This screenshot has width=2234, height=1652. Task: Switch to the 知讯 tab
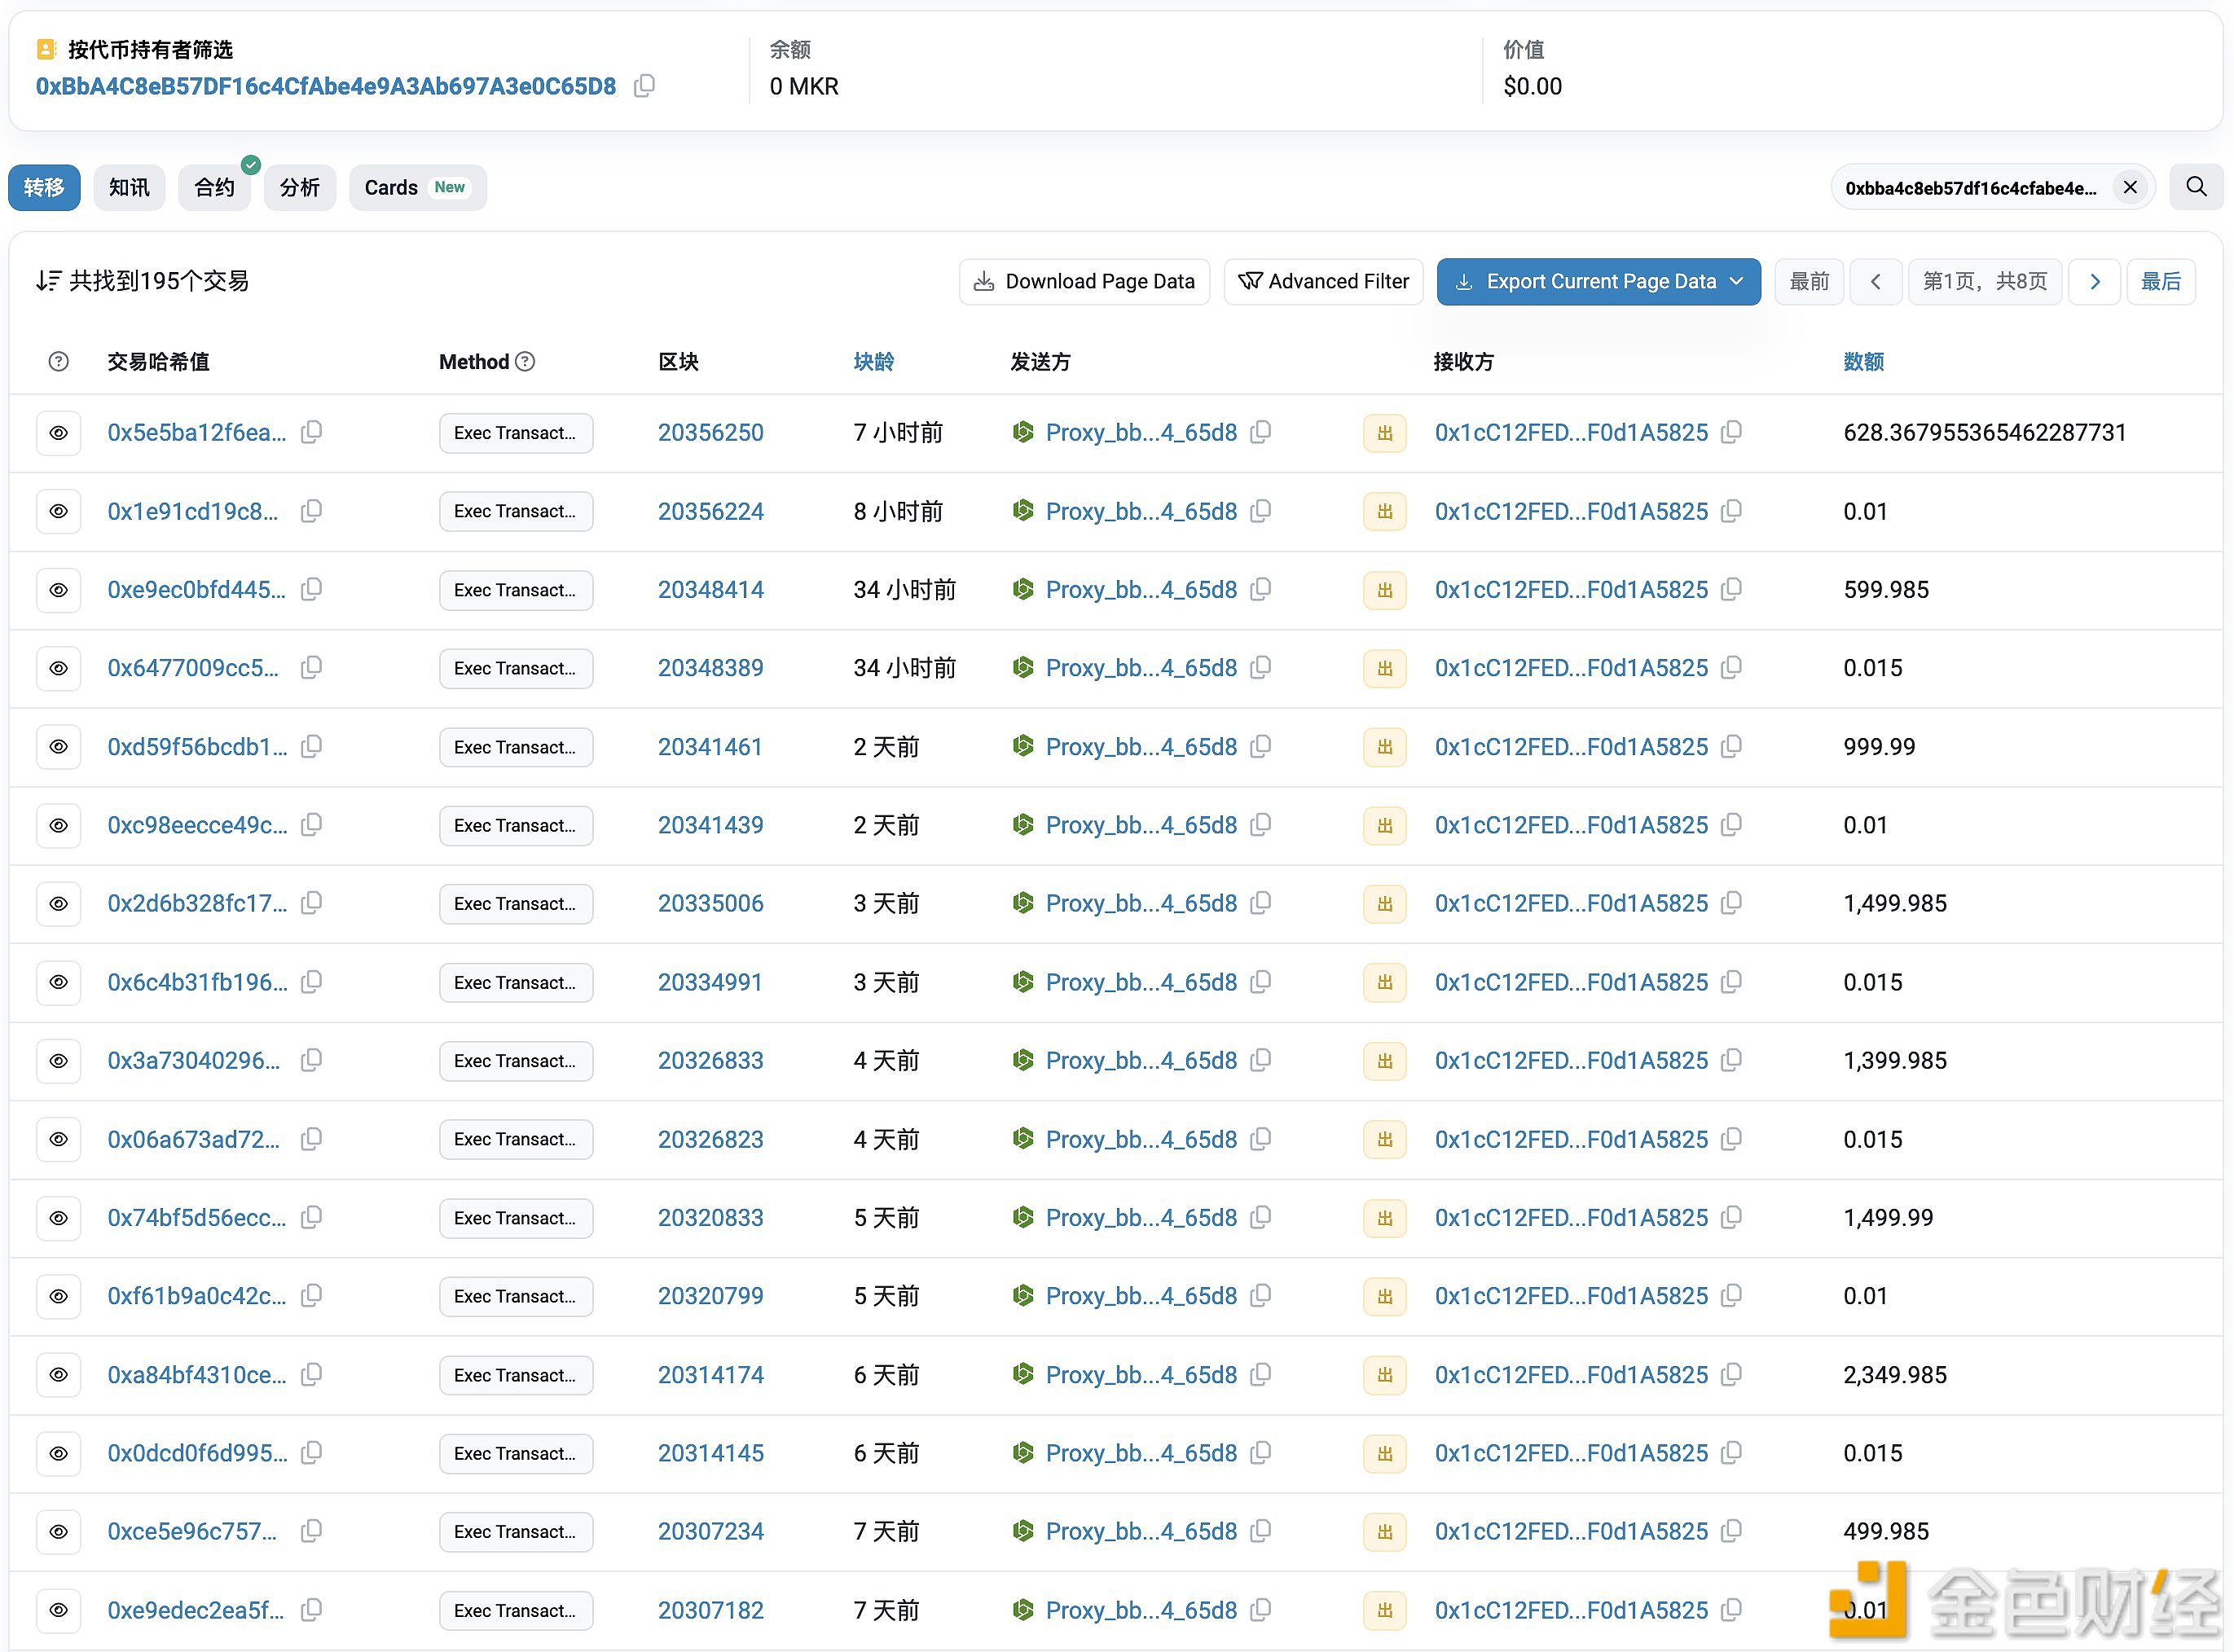tap(129, 187)
